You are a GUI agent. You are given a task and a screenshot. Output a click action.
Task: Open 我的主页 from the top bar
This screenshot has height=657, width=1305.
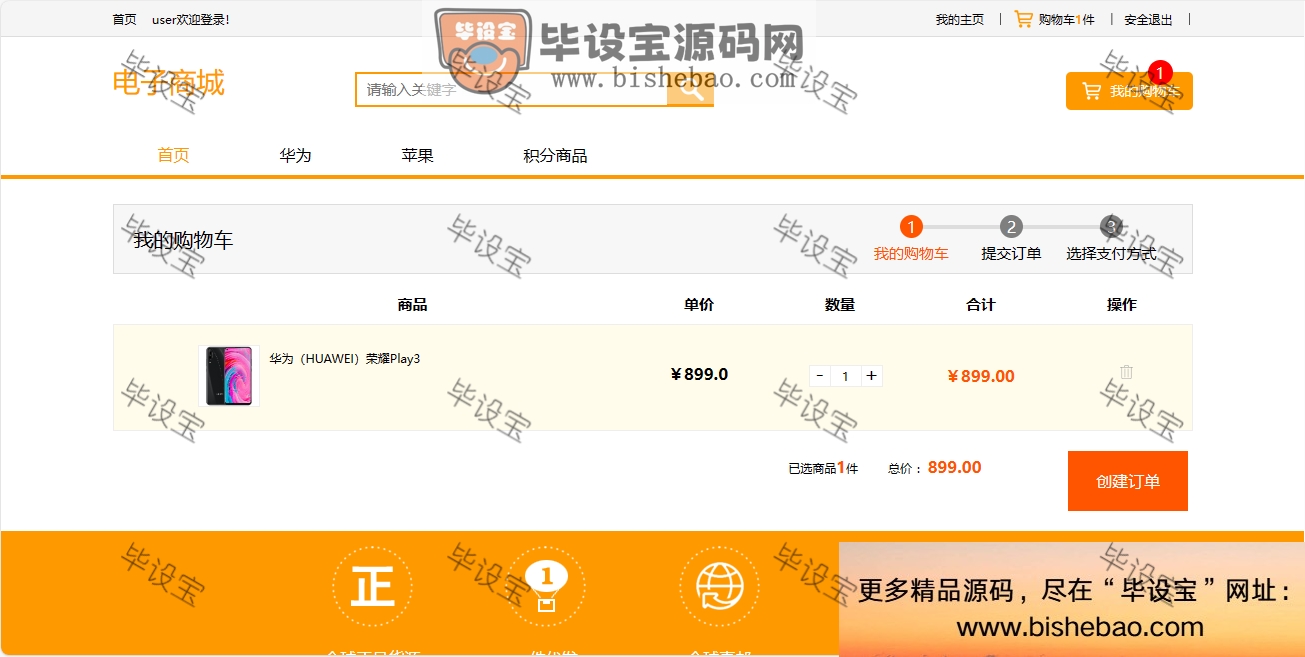coord(960,19)
